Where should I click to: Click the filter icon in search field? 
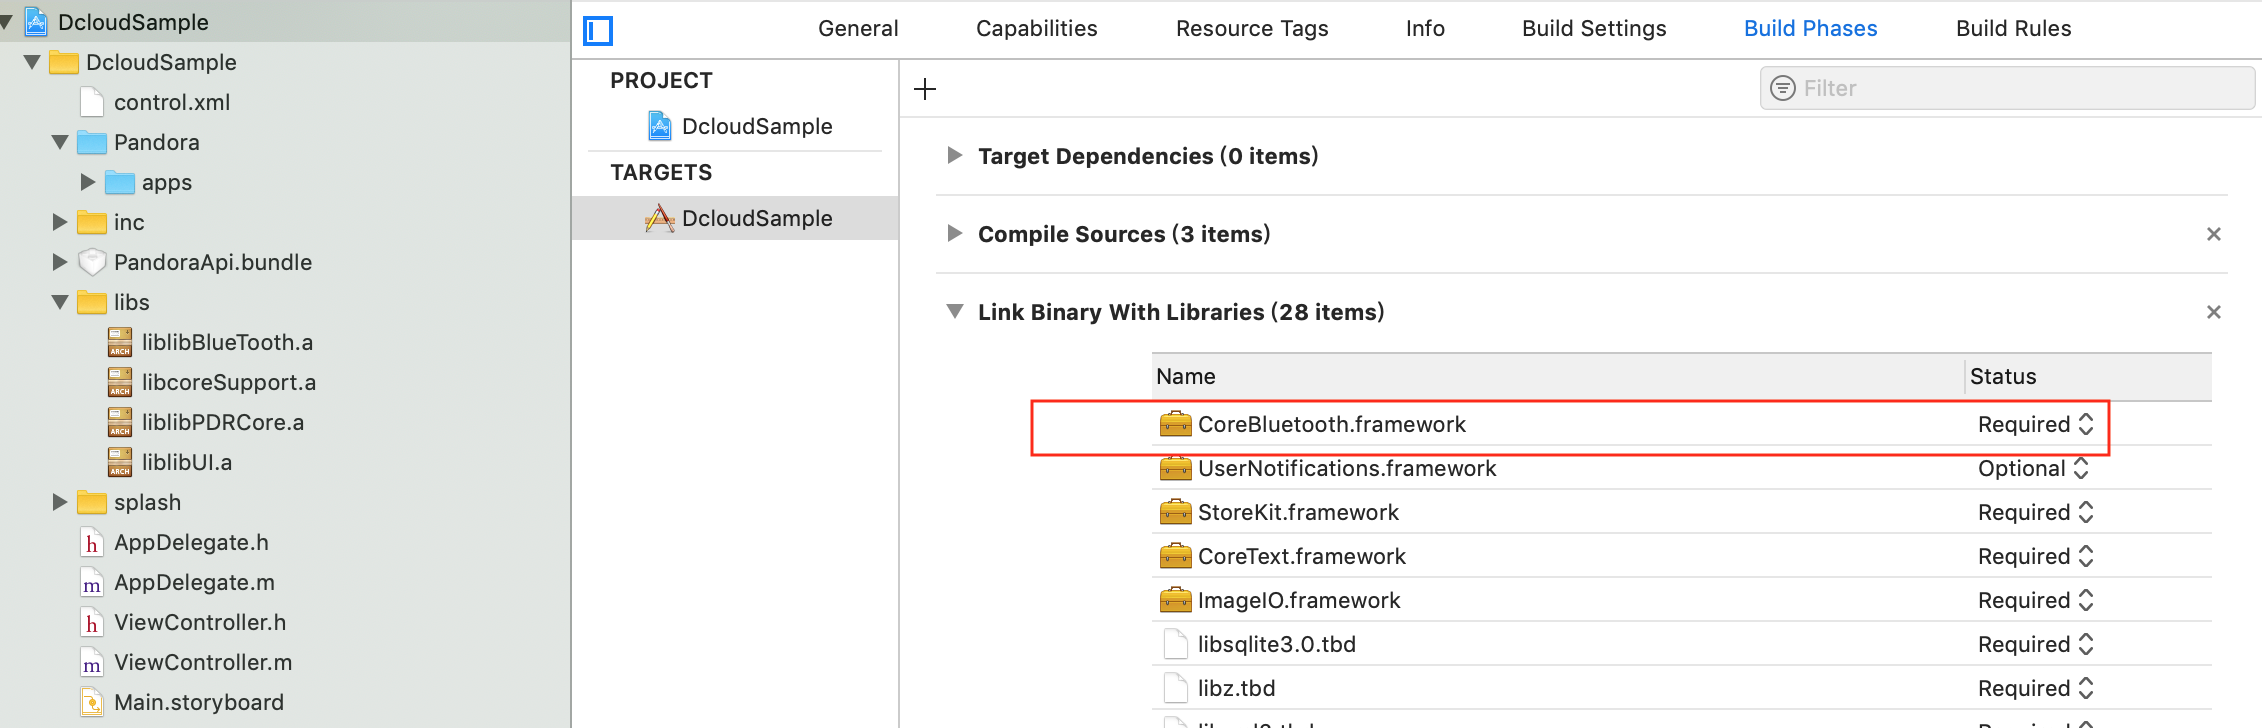click(1782, 88)
